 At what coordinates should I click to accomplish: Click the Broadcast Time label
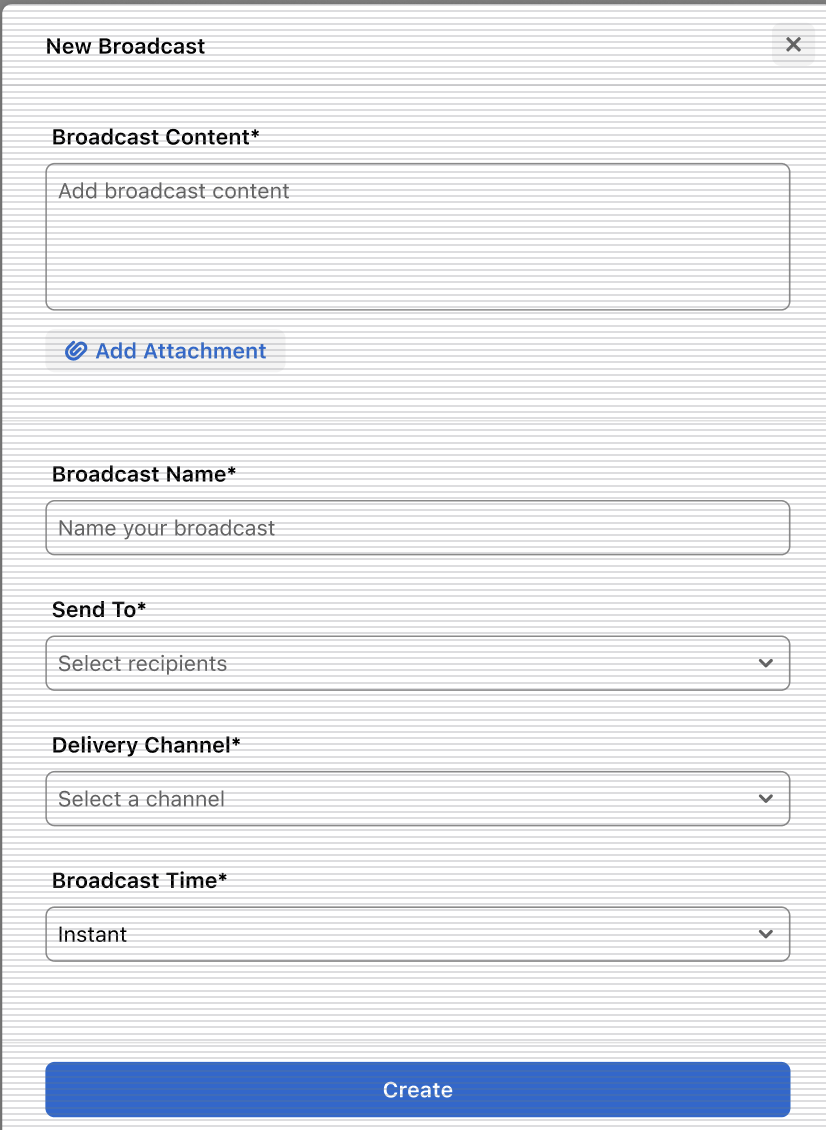pos(140,881)
